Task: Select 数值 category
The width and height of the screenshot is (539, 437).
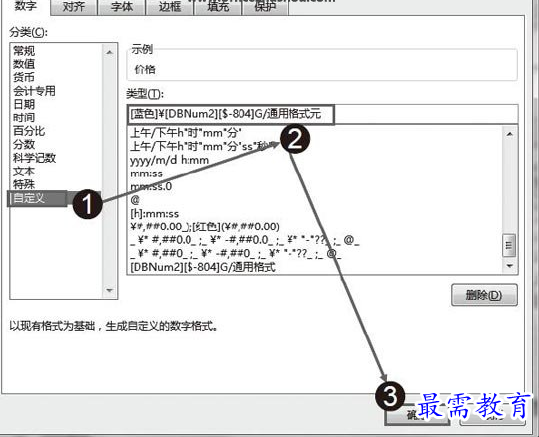Action: [24, 64]
